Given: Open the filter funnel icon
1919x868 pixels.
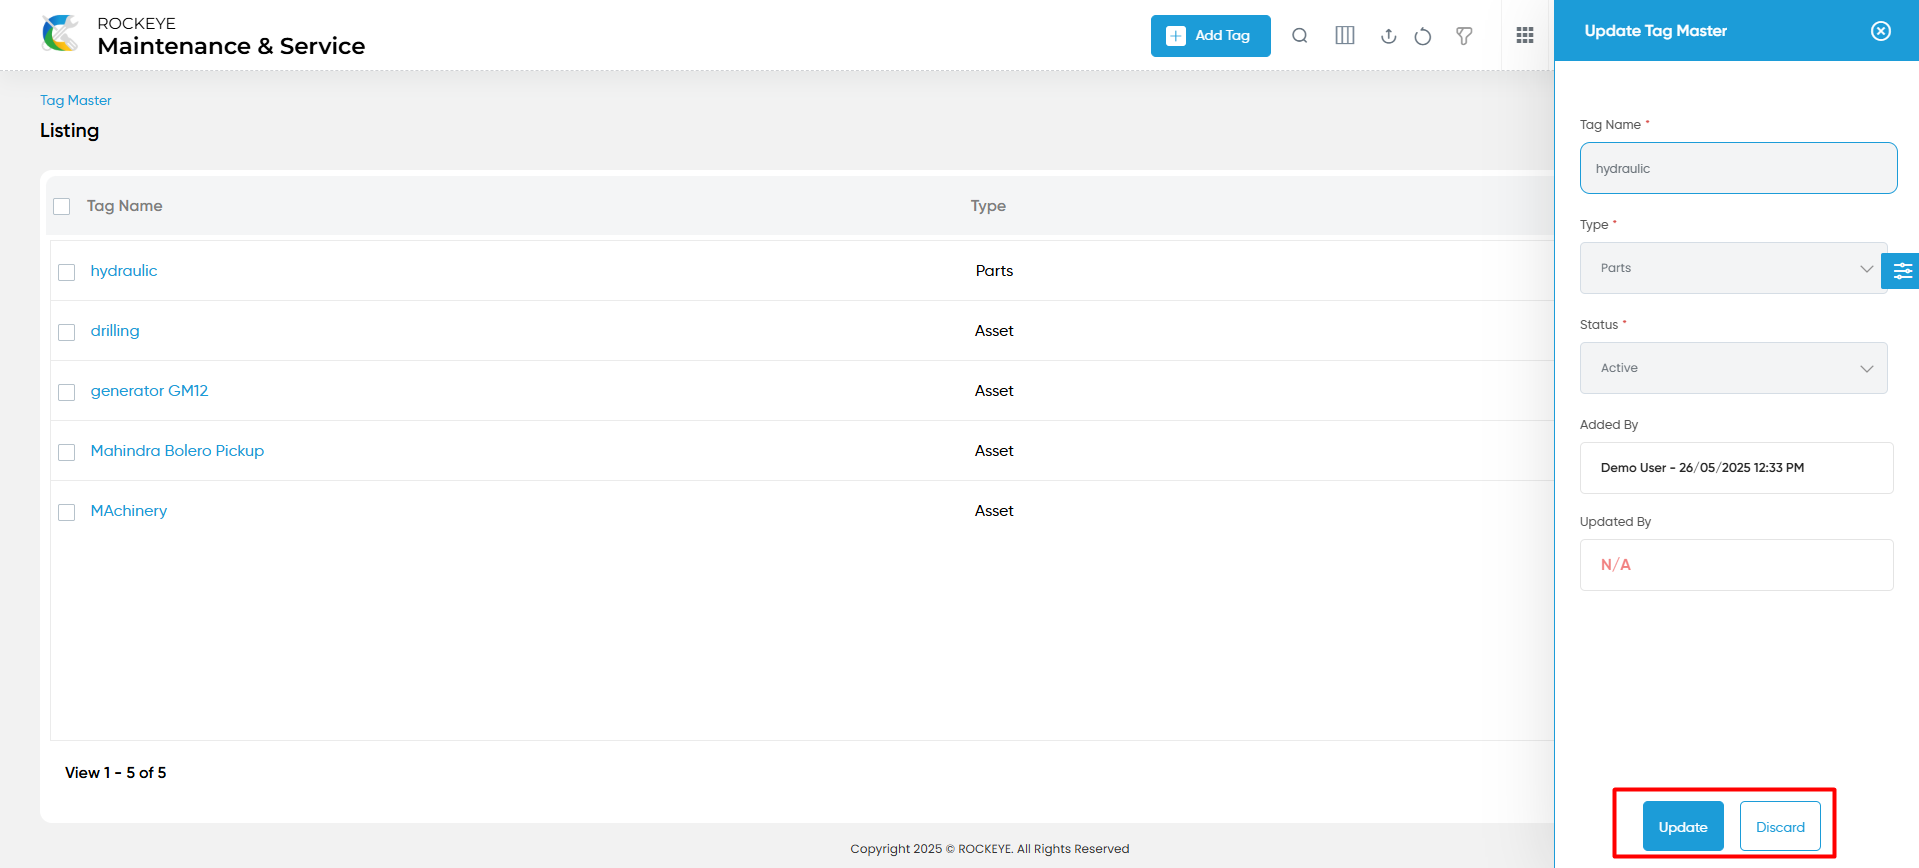Looking at the screenshot, I should tap(1464, 36).
